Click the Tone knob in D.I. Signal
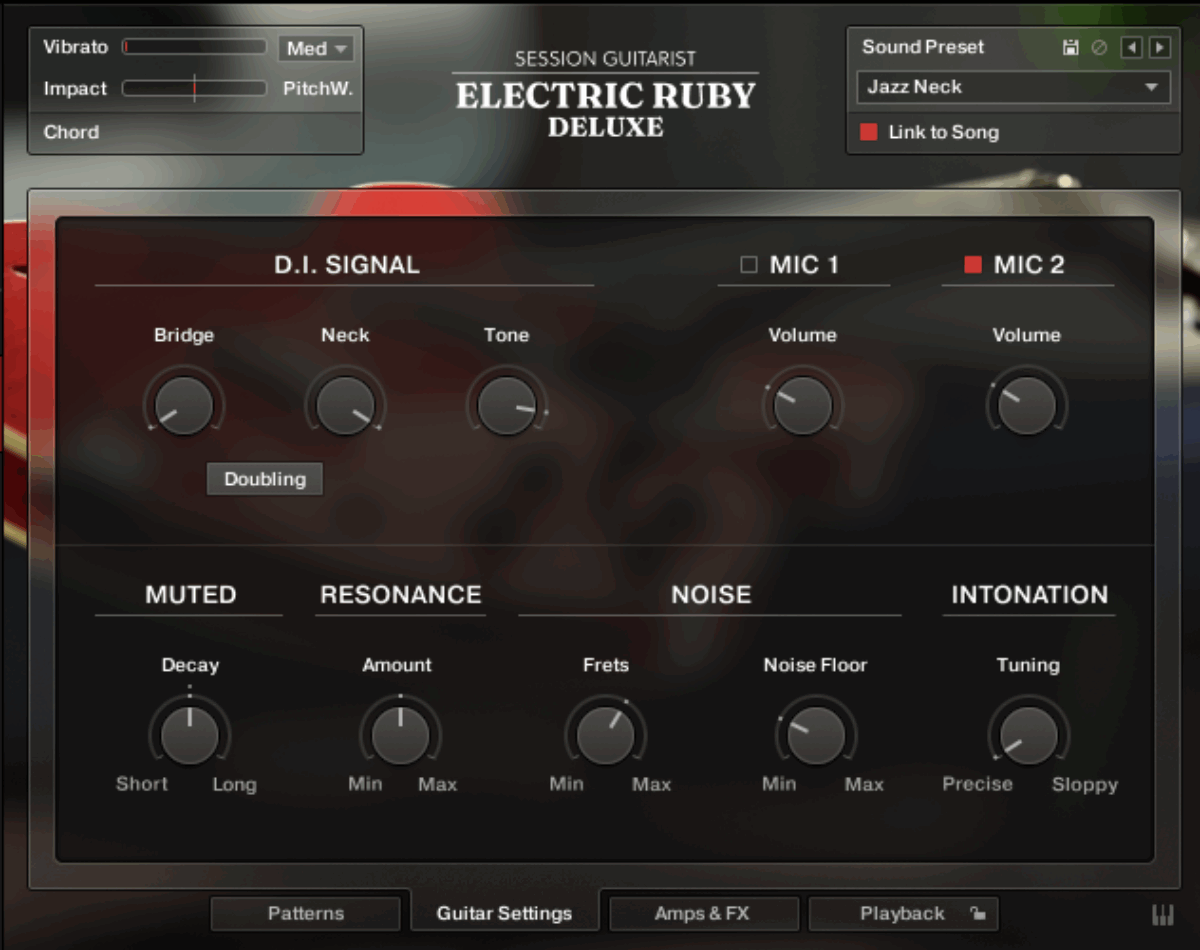Viewport: 1200px width, 950px height. pos(507,404)
